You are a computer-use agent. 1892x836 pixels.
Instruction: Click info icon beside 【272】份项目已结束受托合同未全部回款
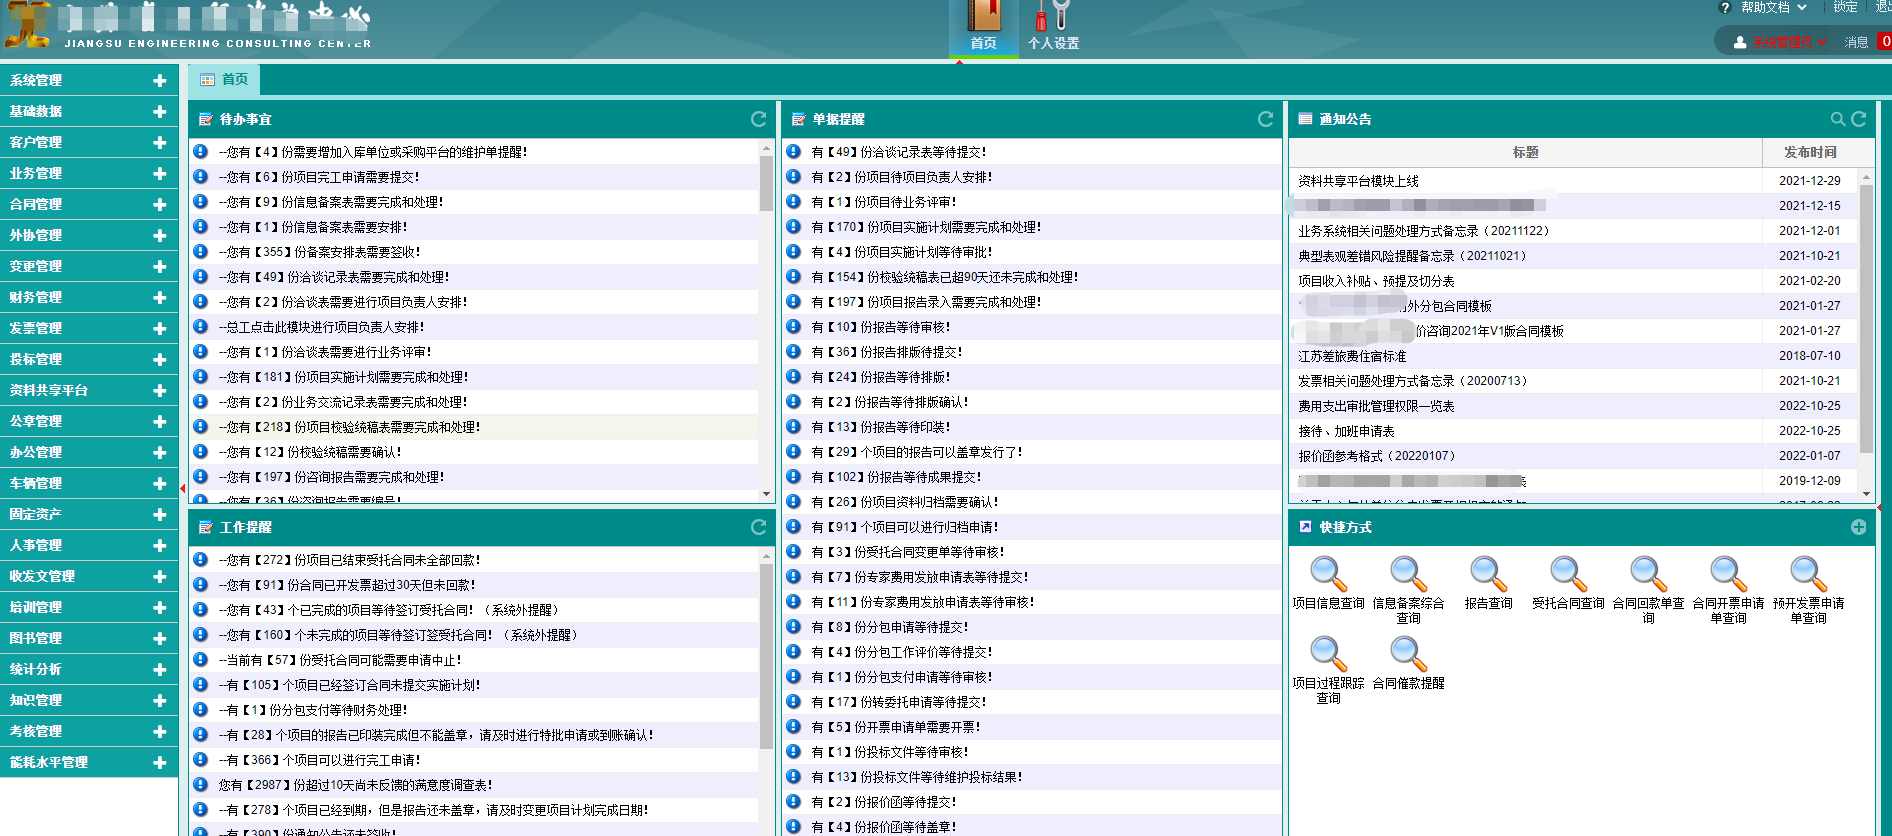(200, 559)
